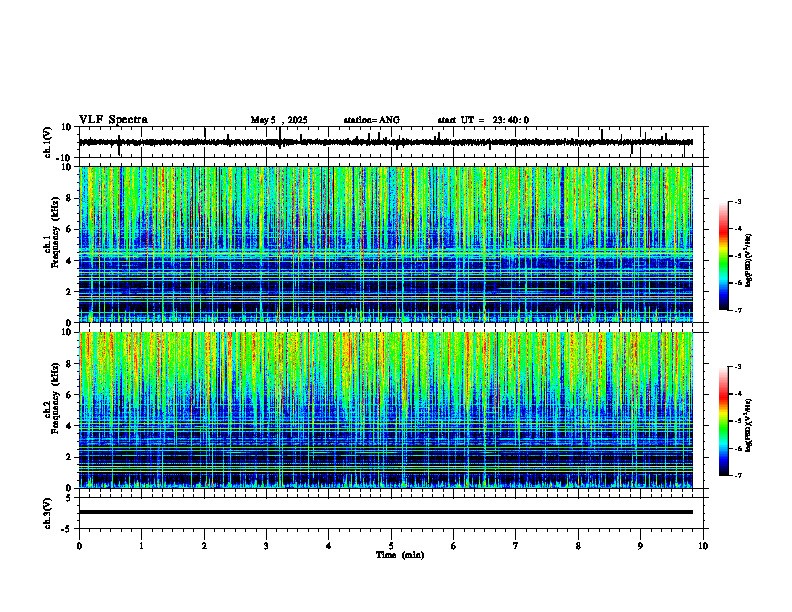This screenshot has width=792, height=612.
Task: Click the ch.1 'Frequency (kHz)' axis label
Action: 55,230
